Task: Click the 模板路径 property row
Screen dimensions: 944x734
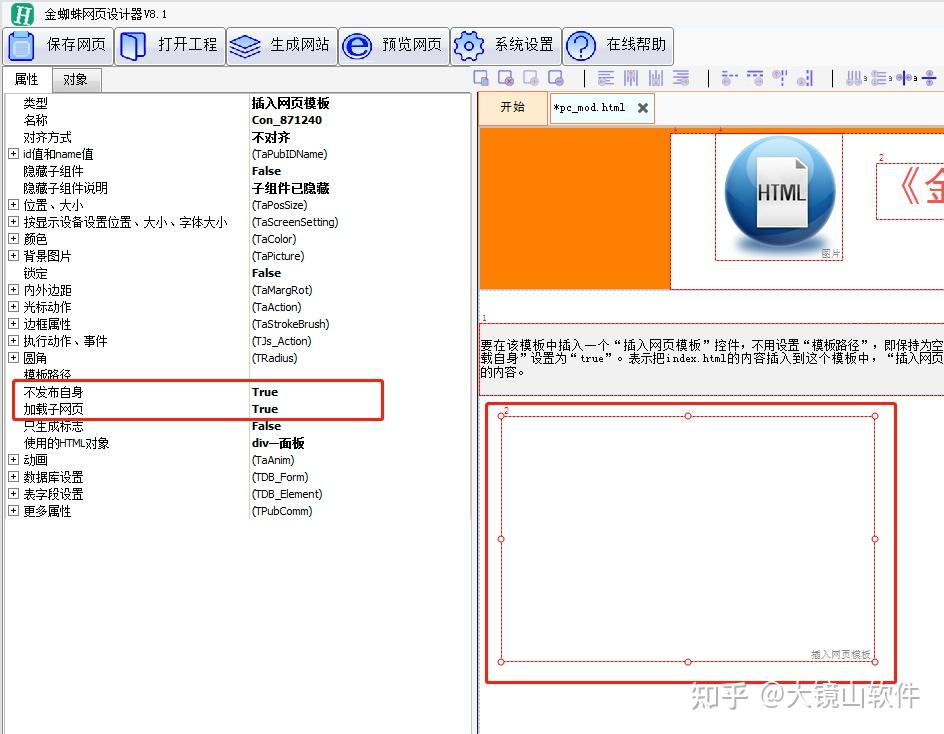Action: [238, 375]
